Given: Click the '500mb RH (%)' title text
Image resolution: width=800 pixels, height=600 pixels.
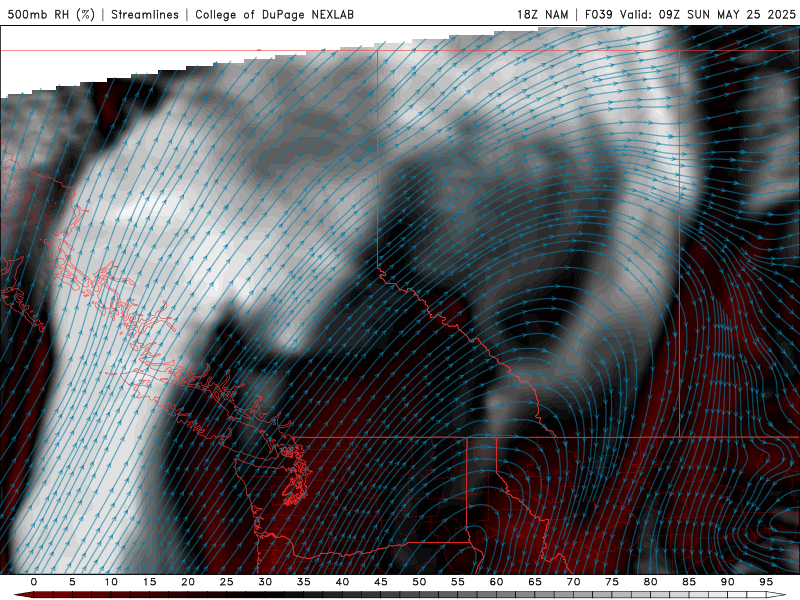Looking at the screenshot, I should [x=51, y=15].
